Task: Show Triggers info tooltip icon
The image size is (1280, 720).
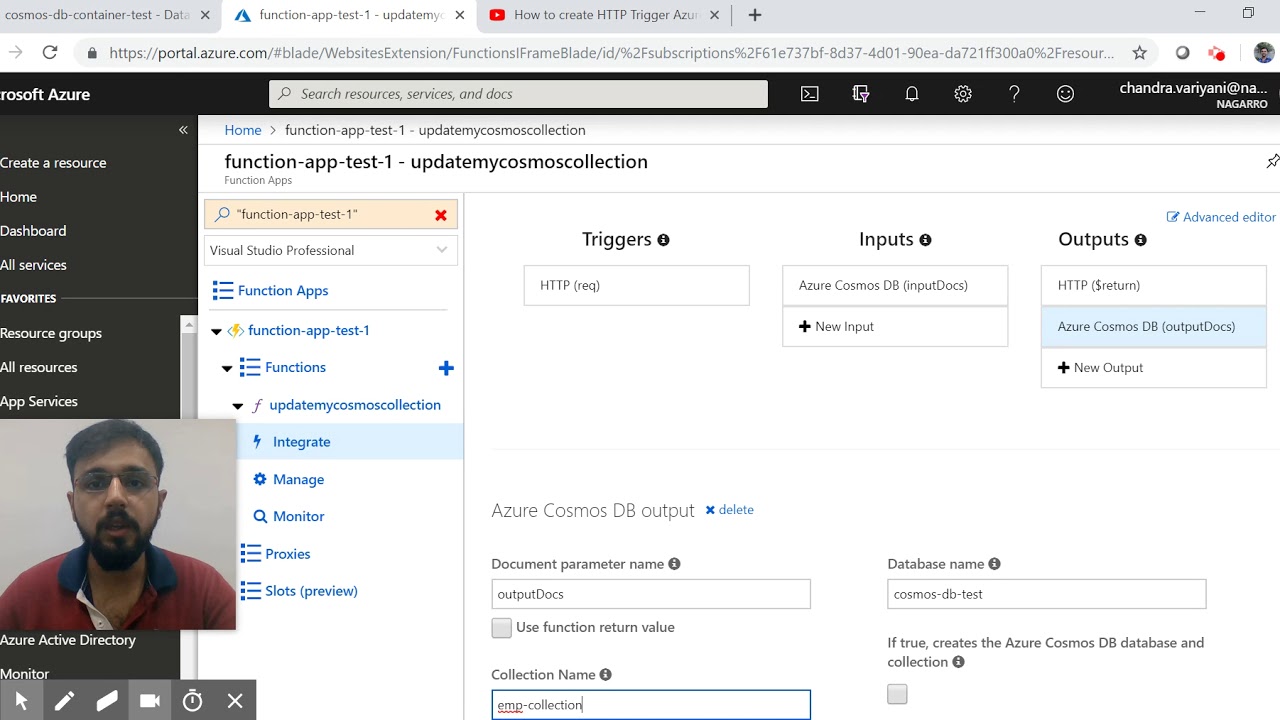Action: [663, 240]
